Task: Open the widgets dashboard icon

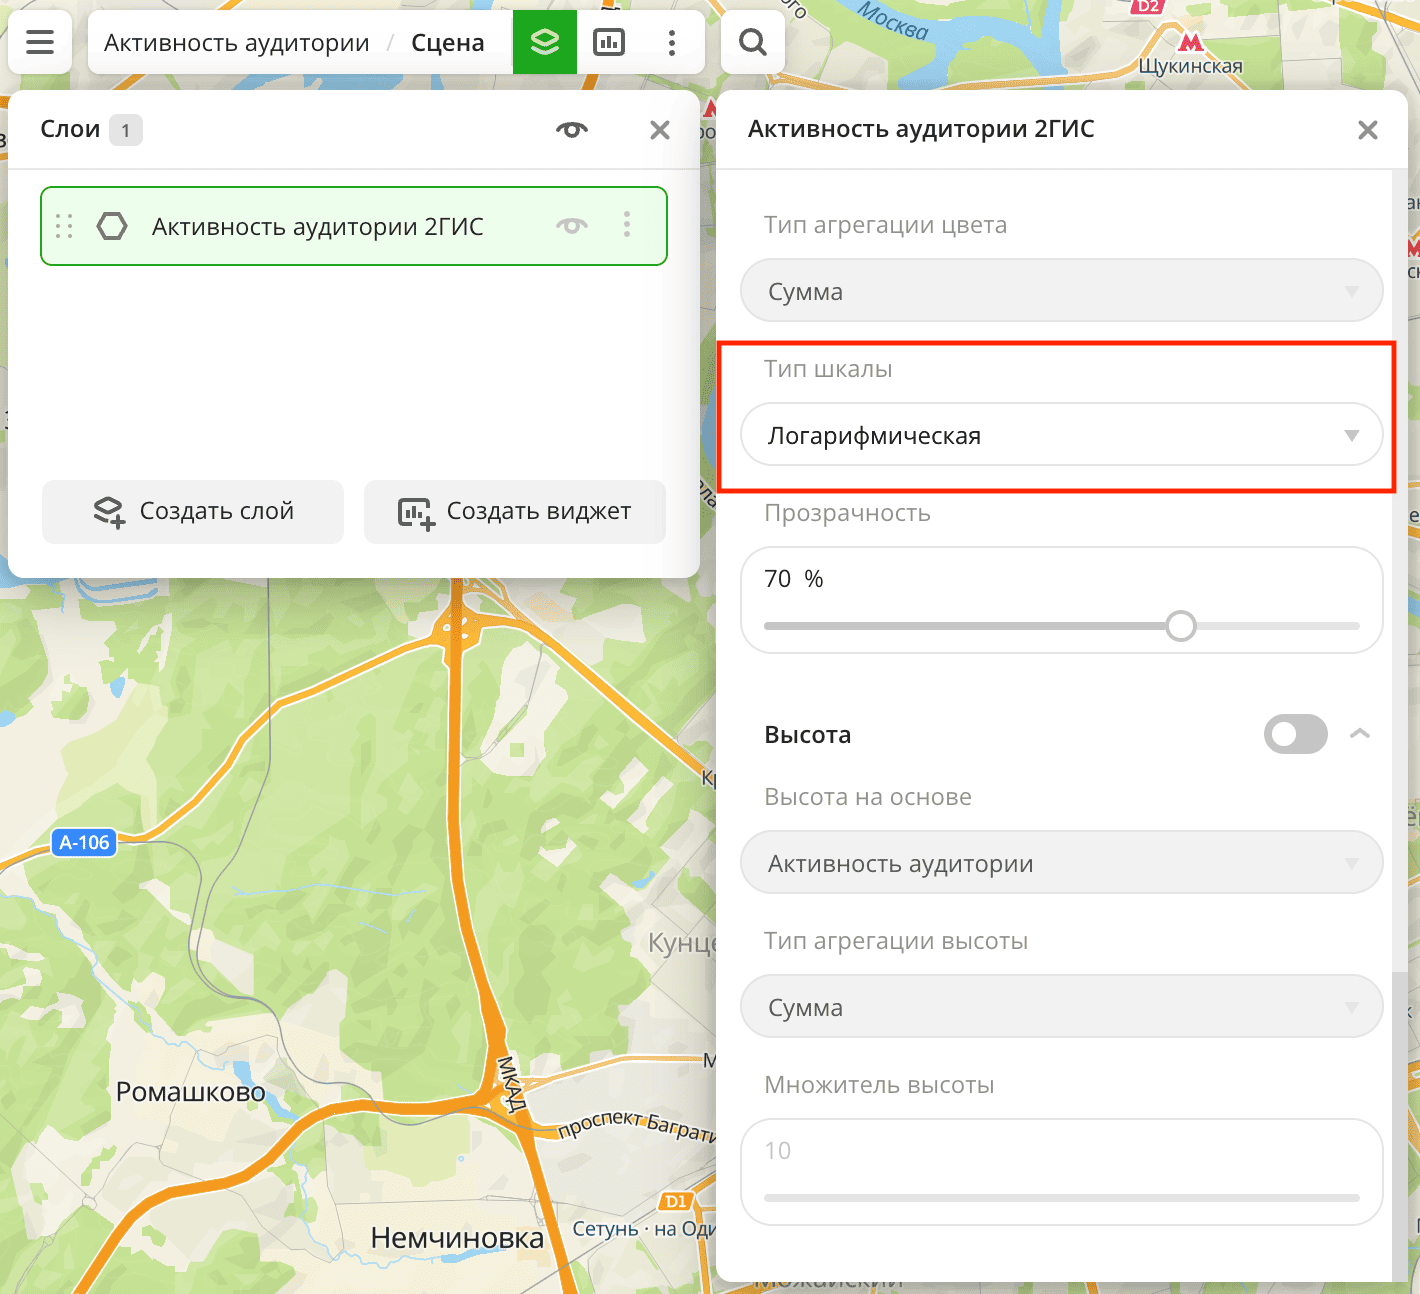Action: coord(609,42)
